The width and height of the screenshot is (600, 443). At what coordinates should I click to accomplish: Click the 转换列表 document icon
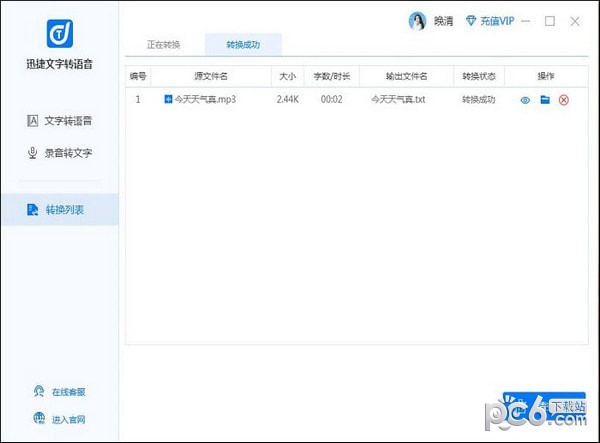33,210
